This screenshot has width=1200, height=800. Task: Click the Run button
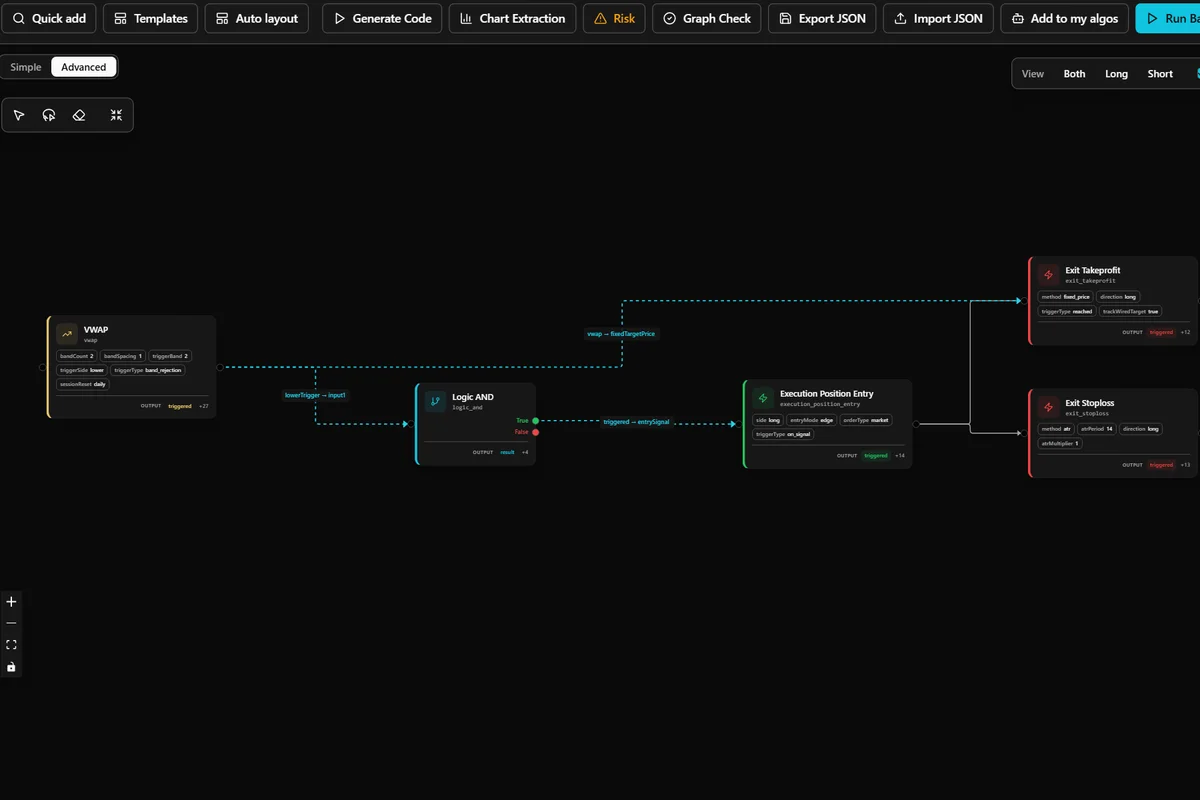coord(1168,18)
